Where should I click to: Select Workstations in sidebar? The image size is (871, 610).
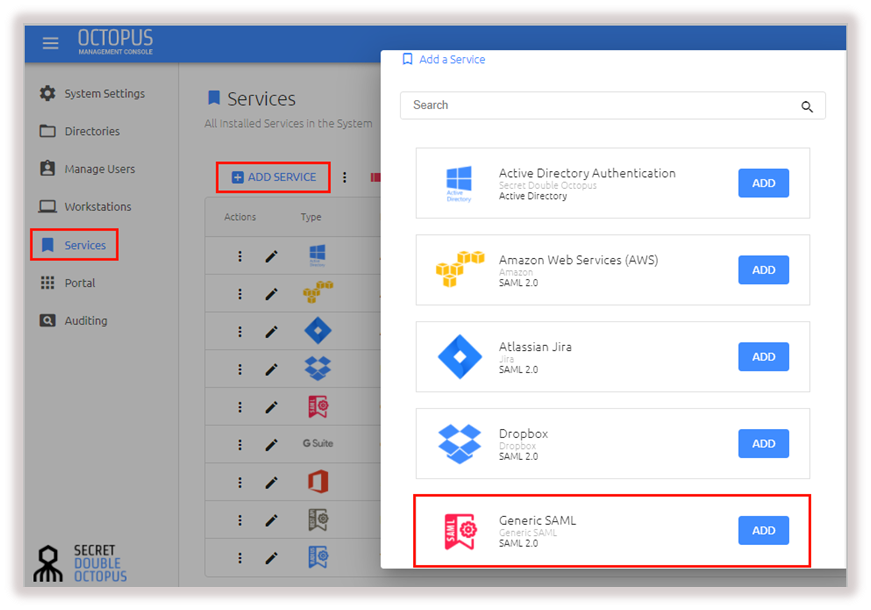85,207
